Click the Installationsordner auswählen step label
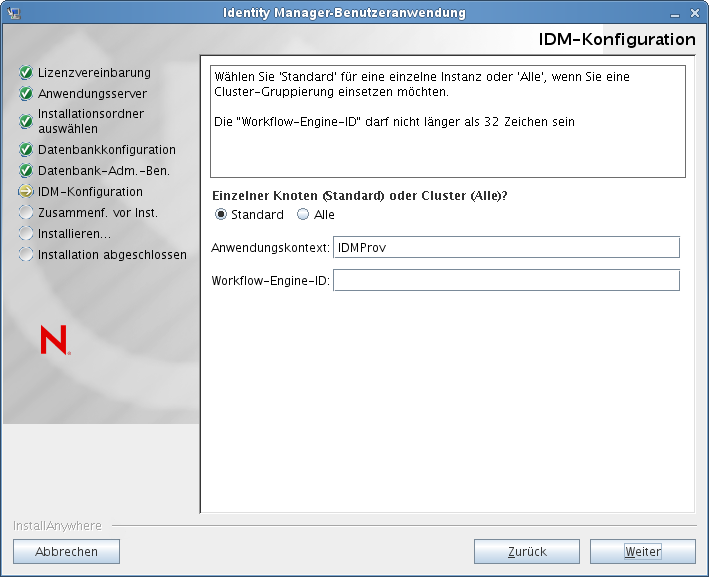This screenshot has width=709, height=577. [91, 121]
